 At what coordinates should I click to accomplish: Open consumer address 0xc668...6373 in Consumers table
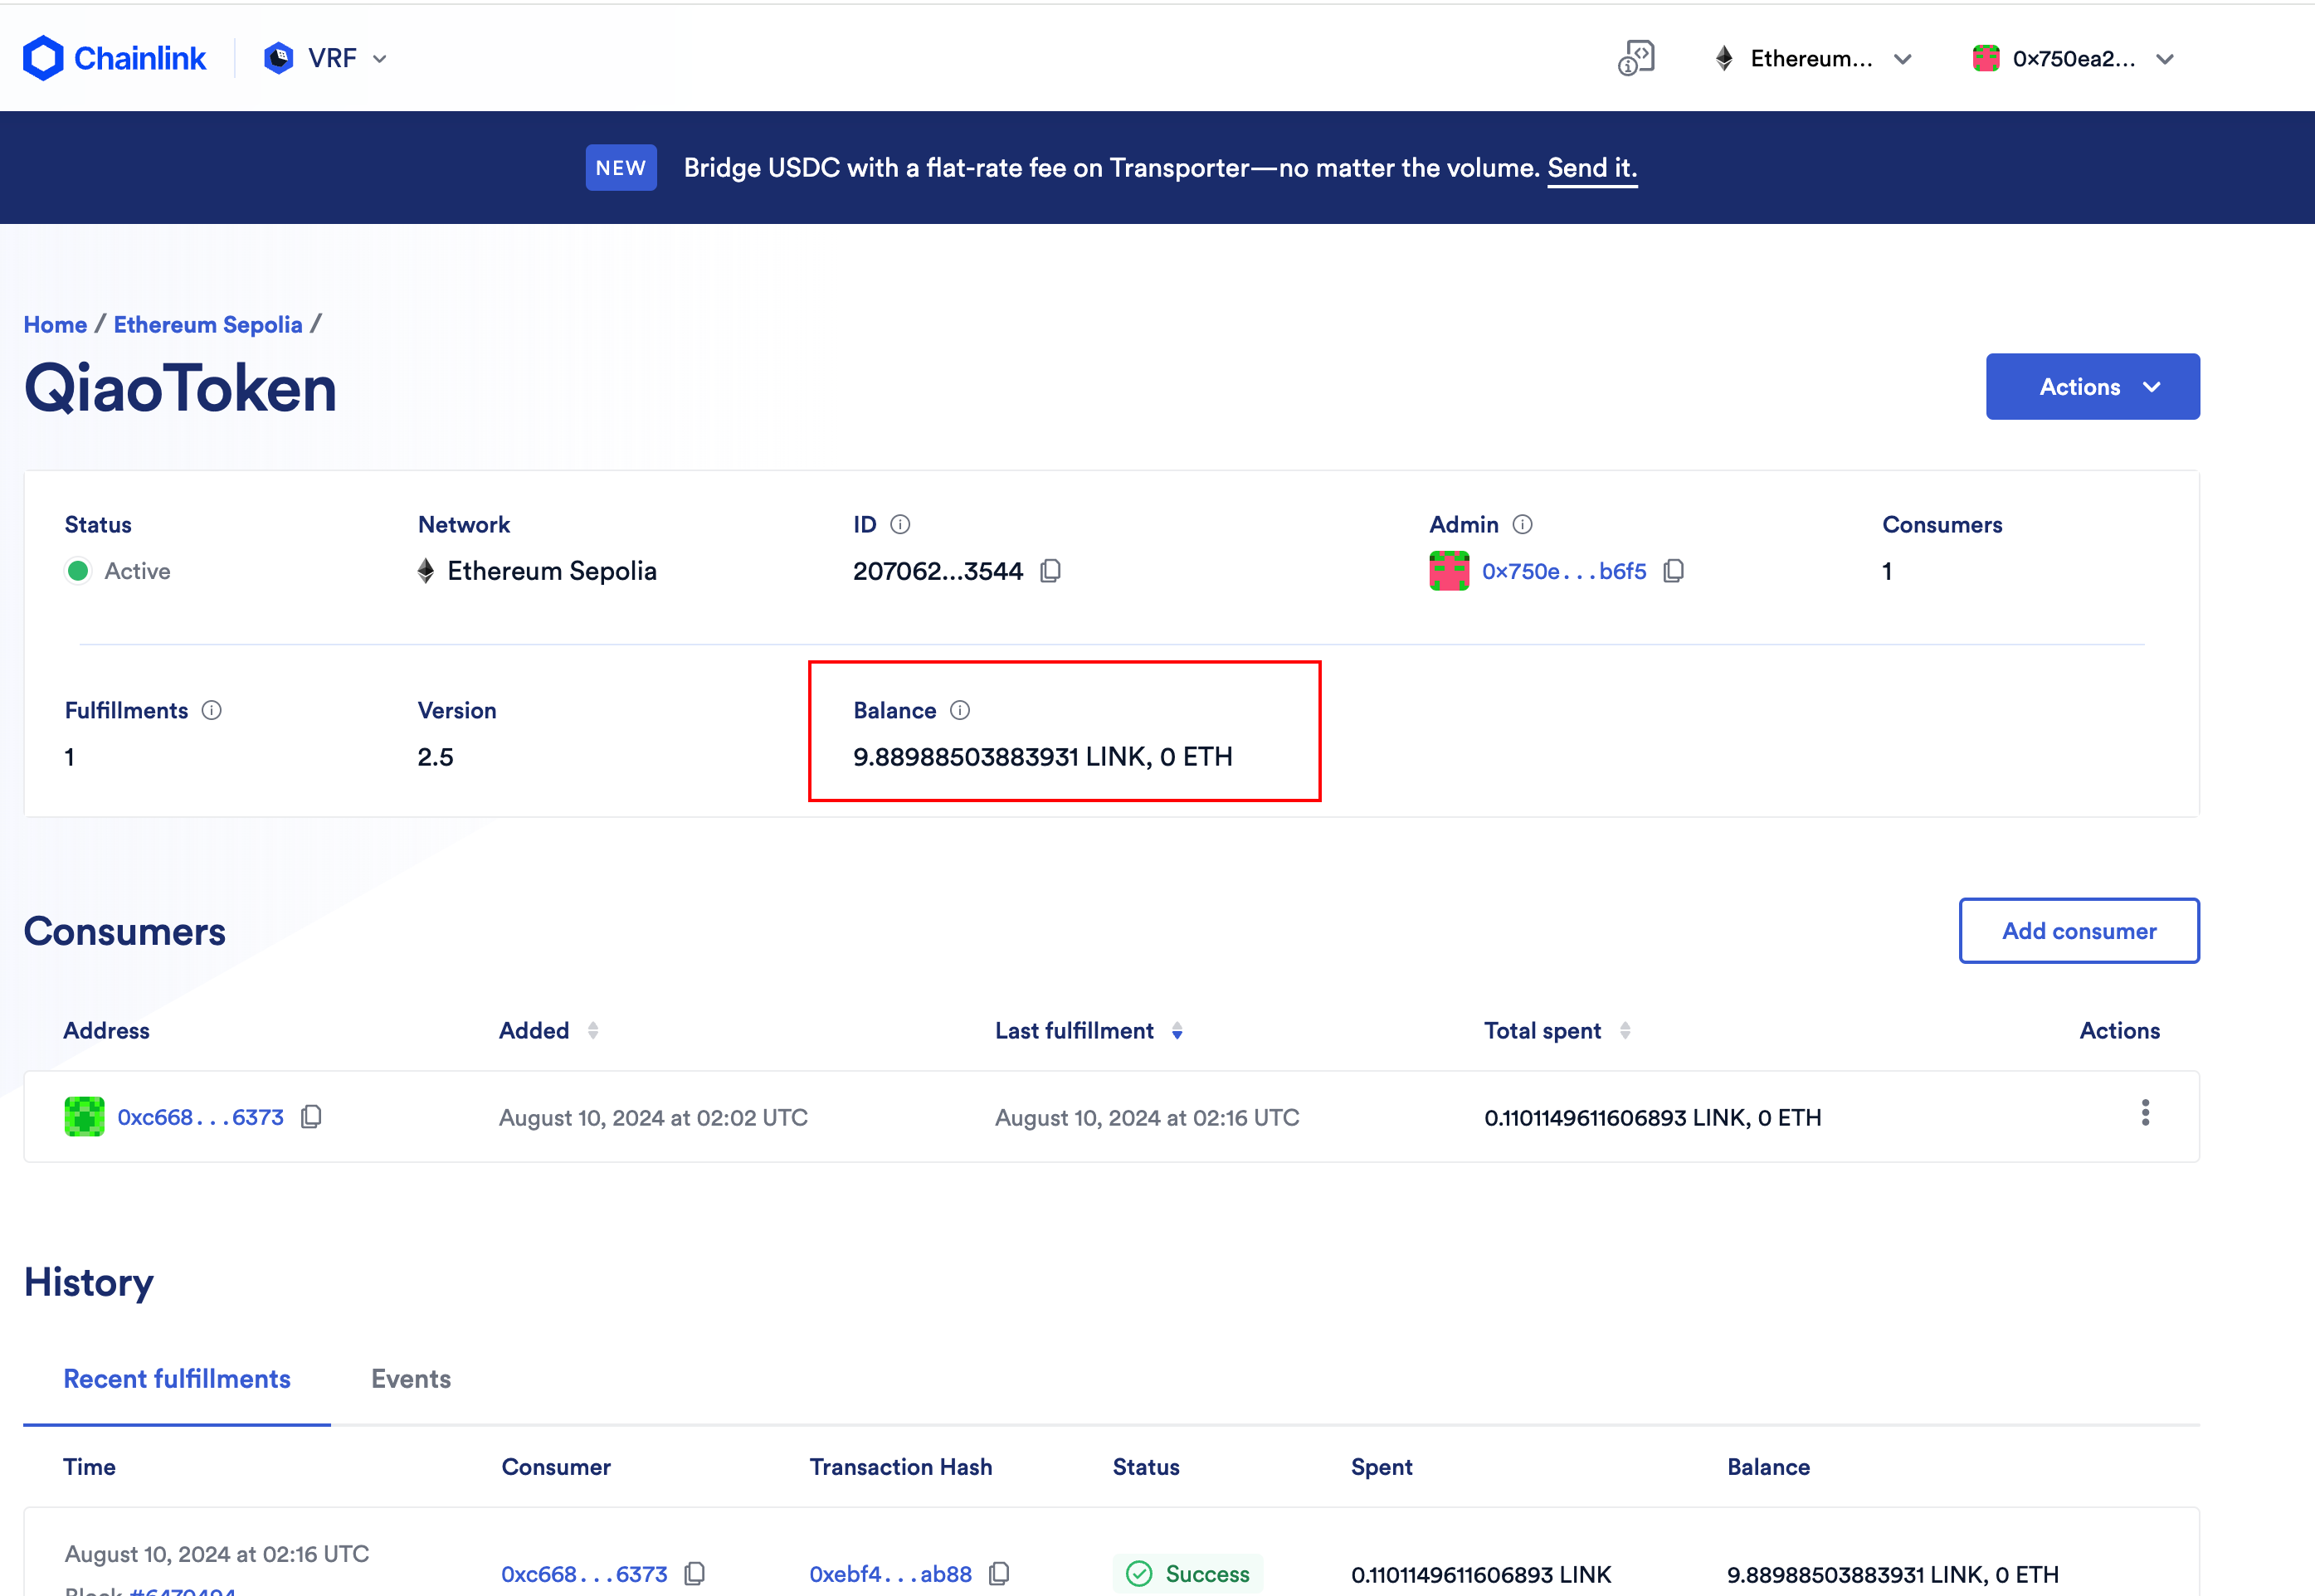tap(200, 1117)
